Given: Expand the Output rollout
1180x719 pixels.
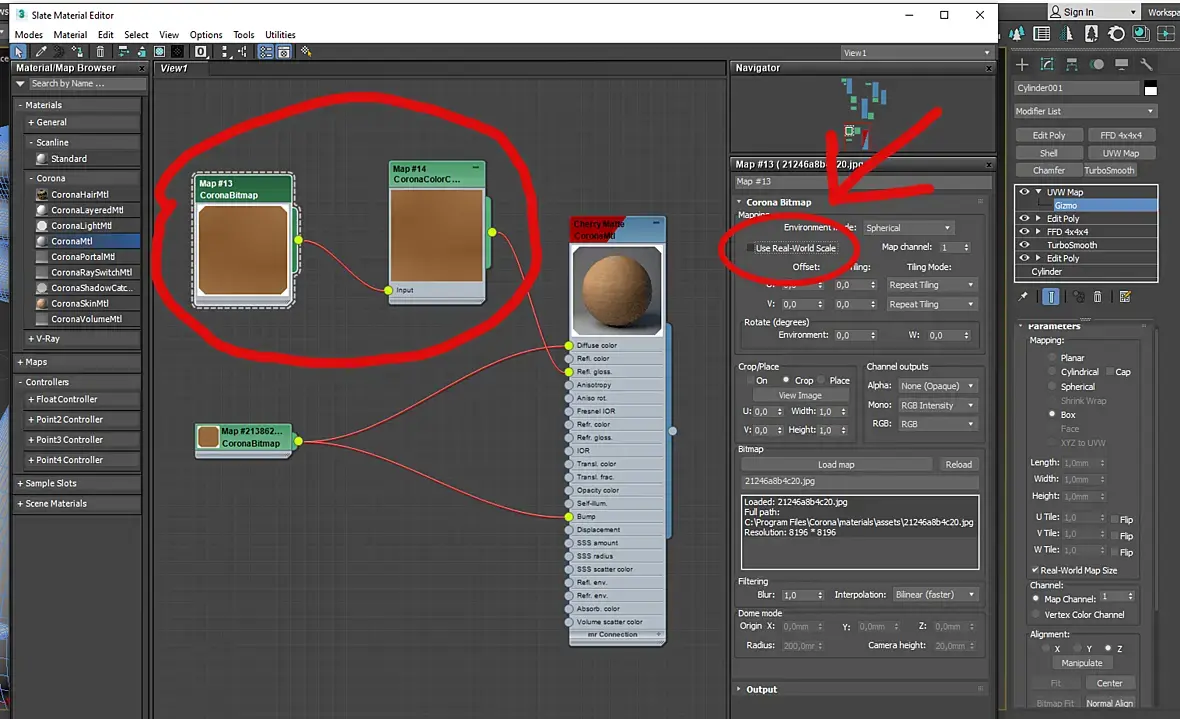Looking at the screenshot, I should pyautogui.click(x=761, y=689).
